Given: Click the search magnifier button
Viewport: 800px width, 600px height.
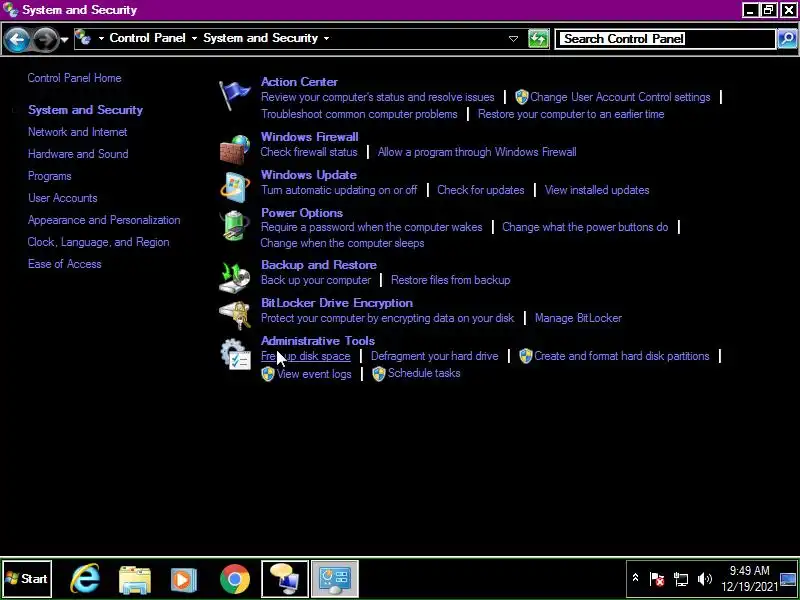Looking at the screenshot, I should tap(788, 39).
